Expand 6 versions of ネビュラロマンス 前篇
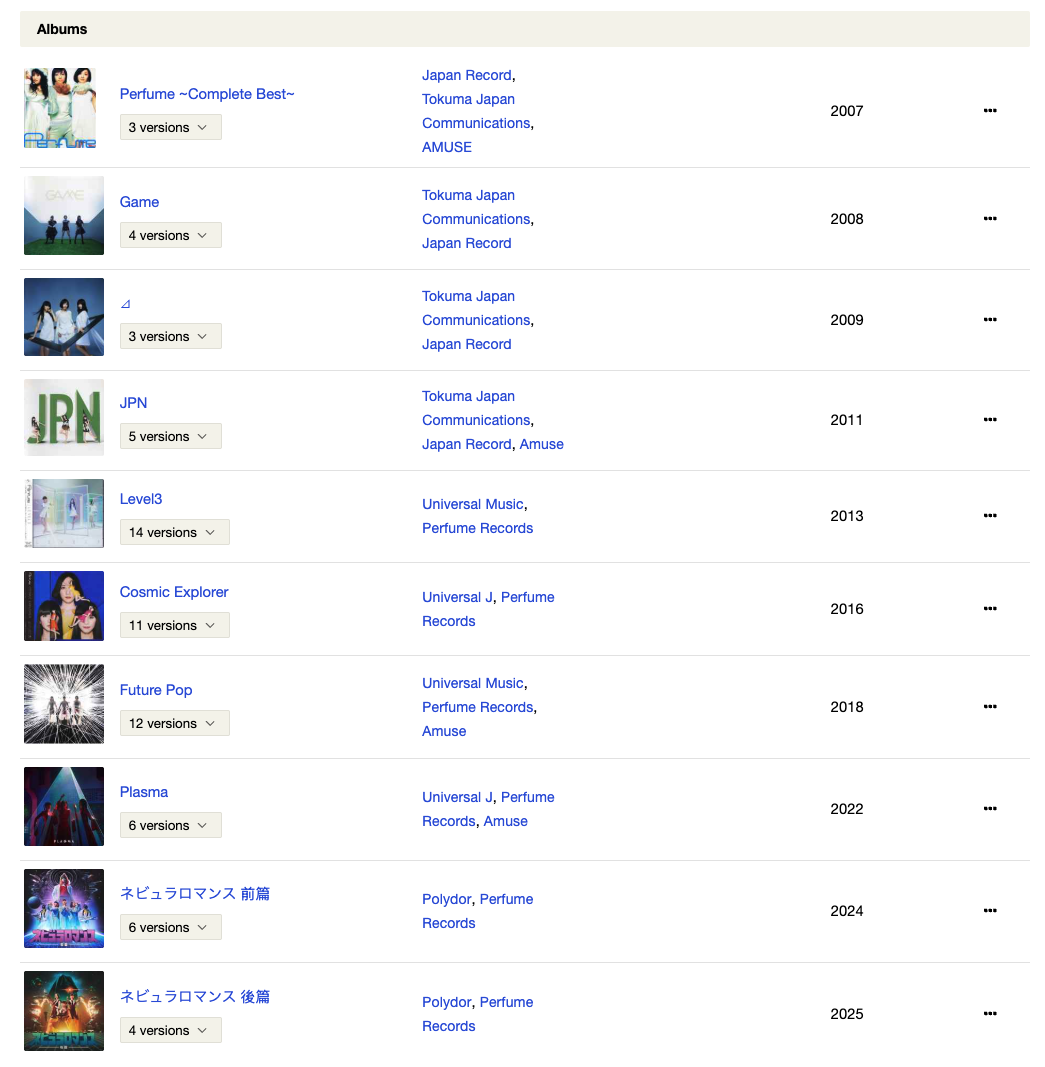Viewport: 1045px width, 1067px height. click(171, 928)
